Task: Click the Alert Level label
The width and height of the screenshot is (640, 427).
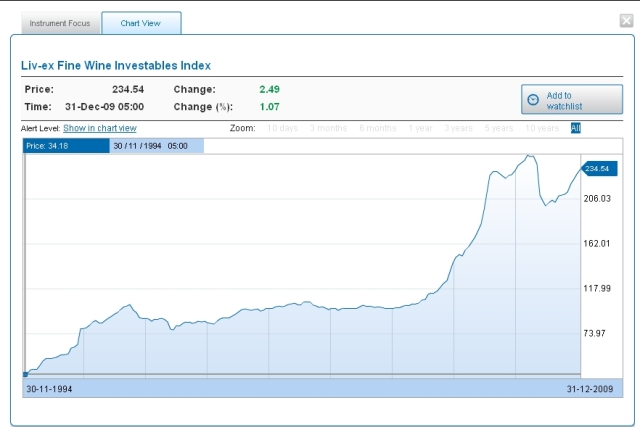Action: 40,129
